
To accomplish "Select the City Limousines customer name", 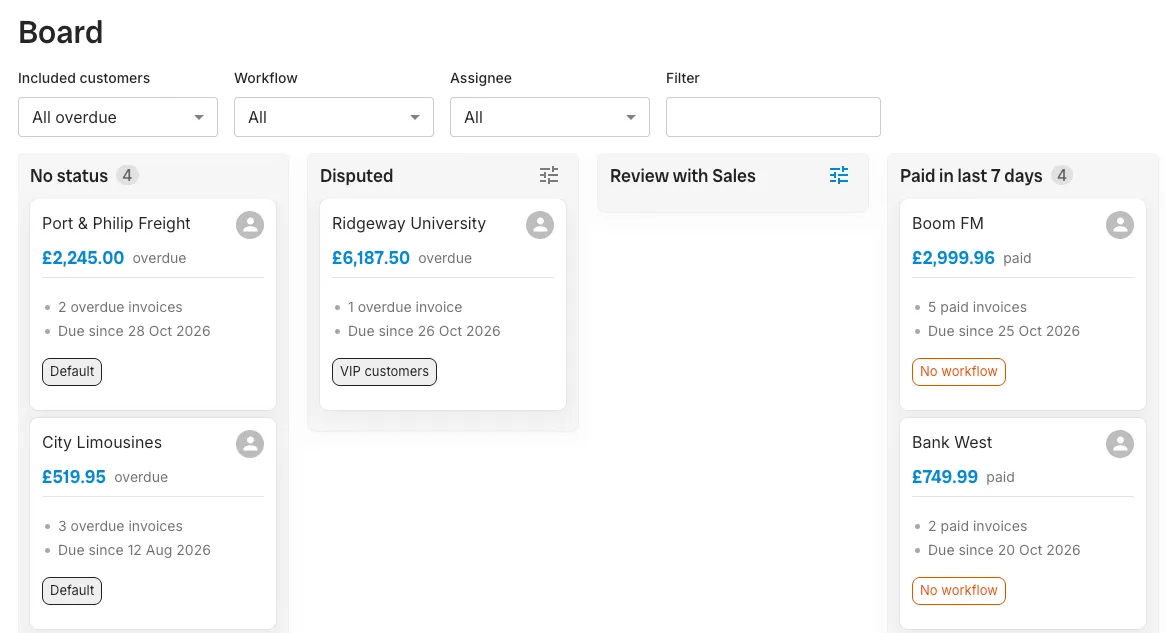I will point(102,442).
